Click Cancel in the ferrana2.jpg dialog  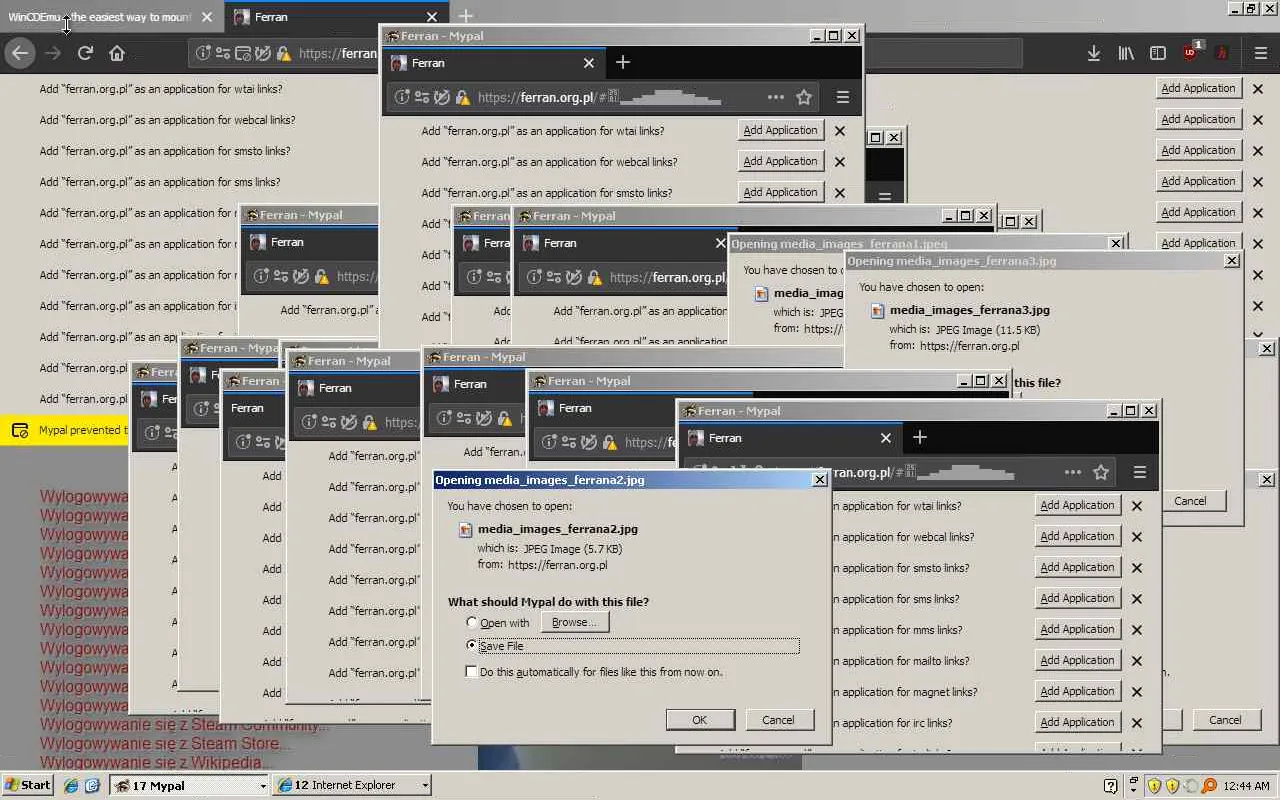click(x=778, y=720)
